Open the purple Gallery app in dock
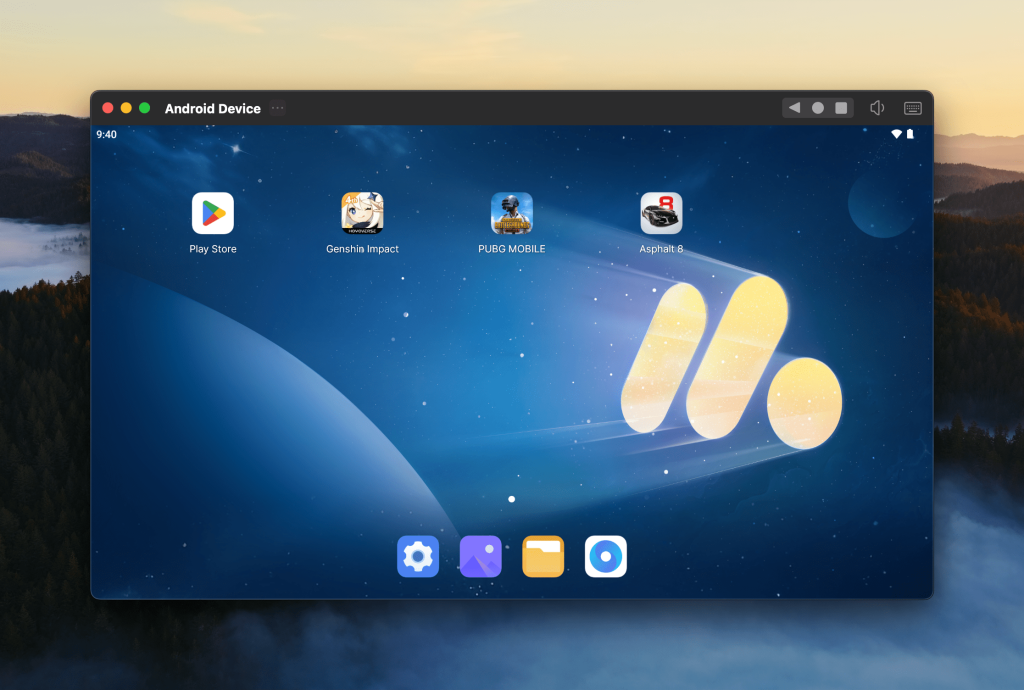Screen dimensions: 1024x690 (x=480, y=557)
